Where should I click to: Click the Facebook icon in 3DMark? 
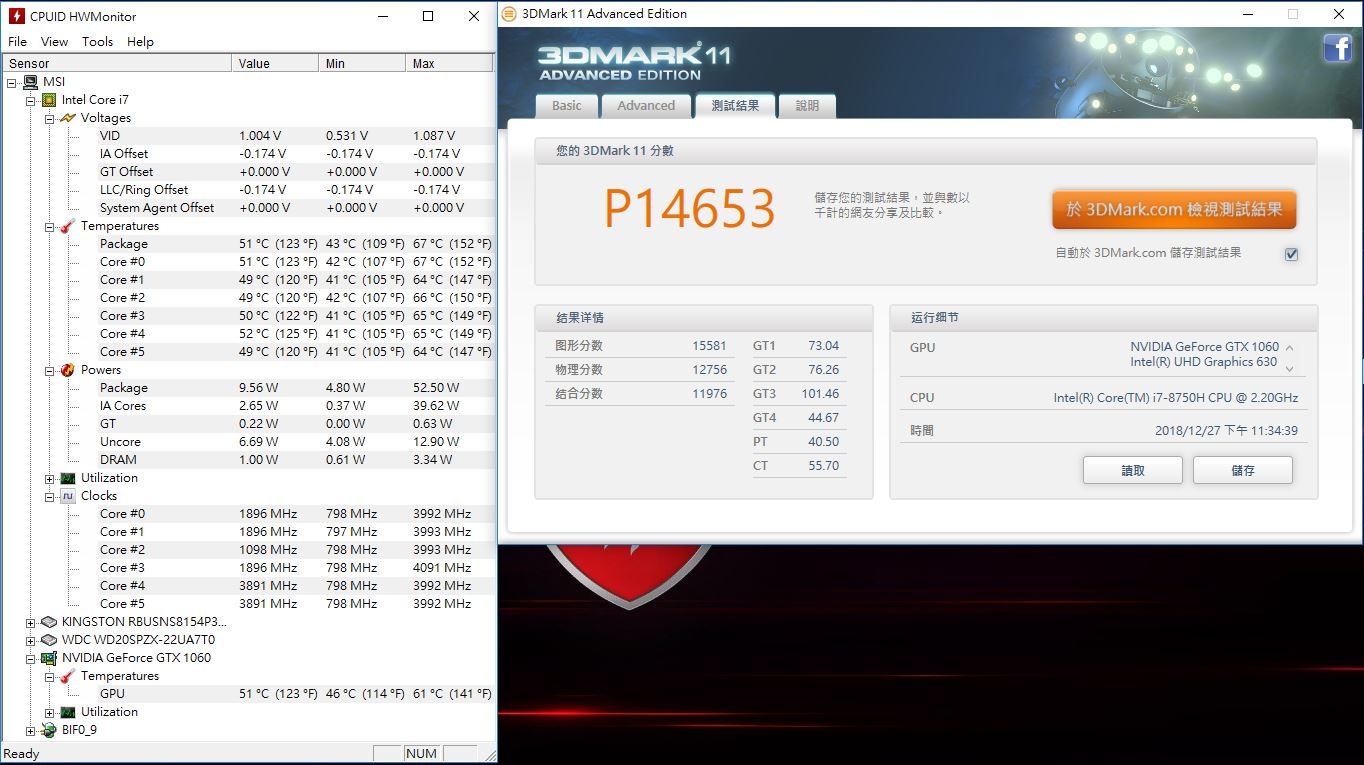point(1337,47)
